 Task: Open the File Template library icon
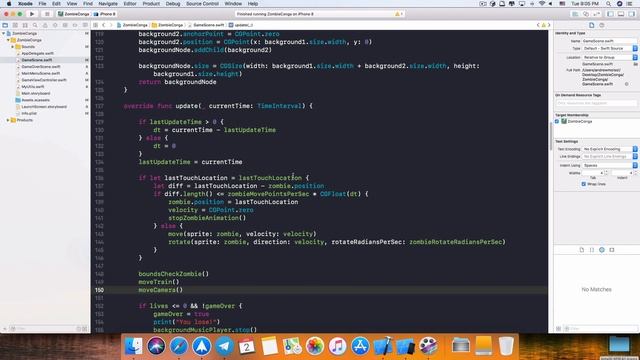coord(582,250)
